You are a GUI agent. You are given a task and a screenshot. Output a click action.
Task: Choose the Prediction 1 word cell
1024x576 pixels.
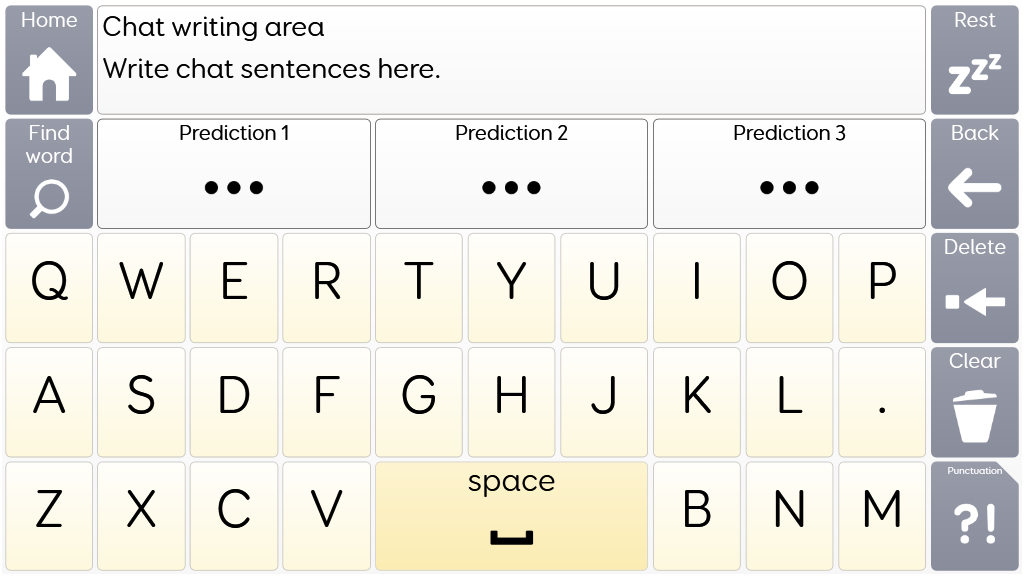pyautogui.click(x=234, y=174)
